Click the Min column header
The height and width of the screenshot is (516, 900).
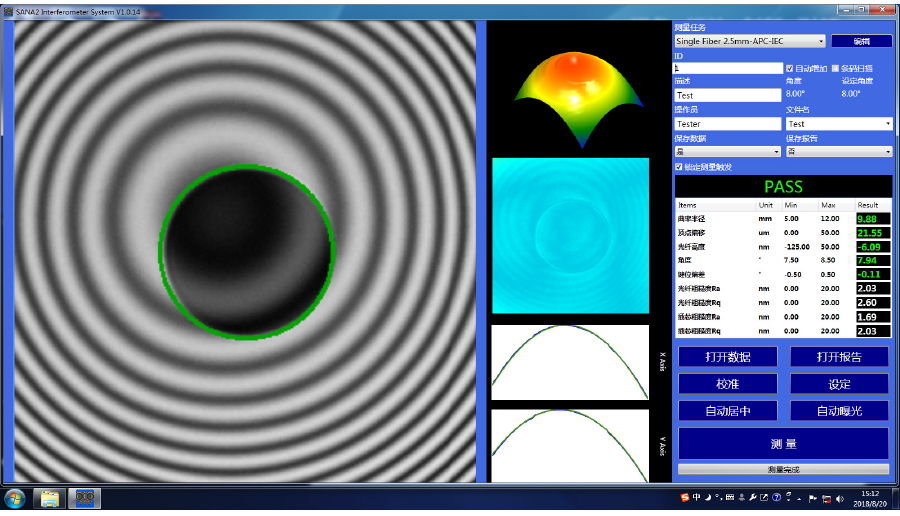click(x=790, y=205)
